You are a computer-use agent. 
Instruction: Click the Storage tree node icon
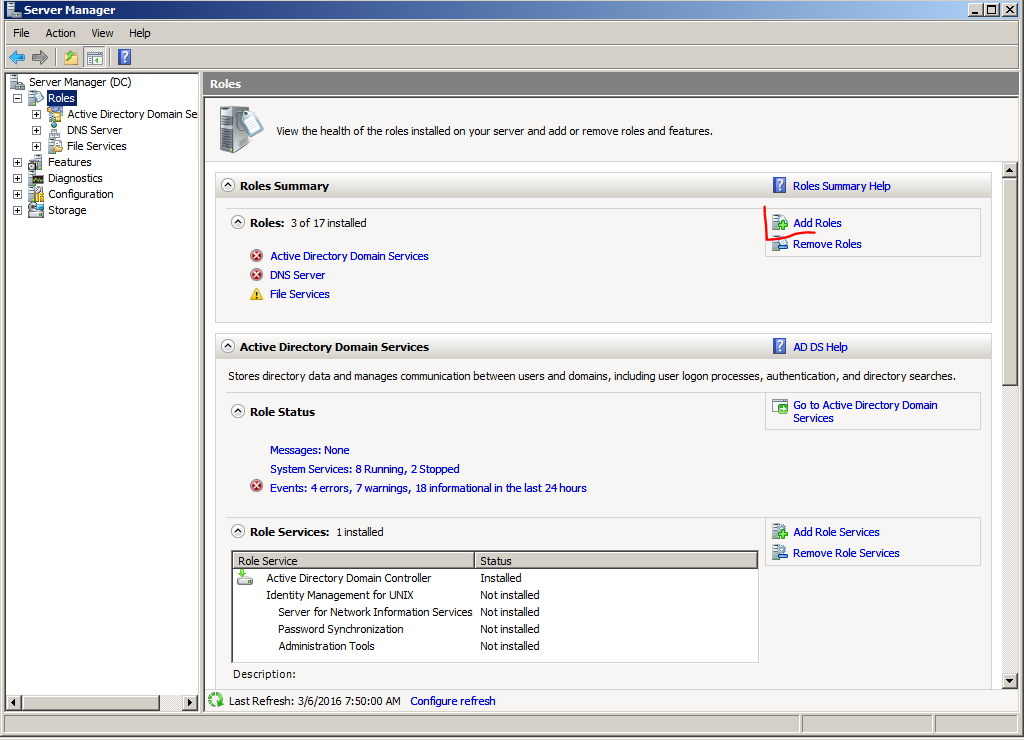click(x=36, y=210)
